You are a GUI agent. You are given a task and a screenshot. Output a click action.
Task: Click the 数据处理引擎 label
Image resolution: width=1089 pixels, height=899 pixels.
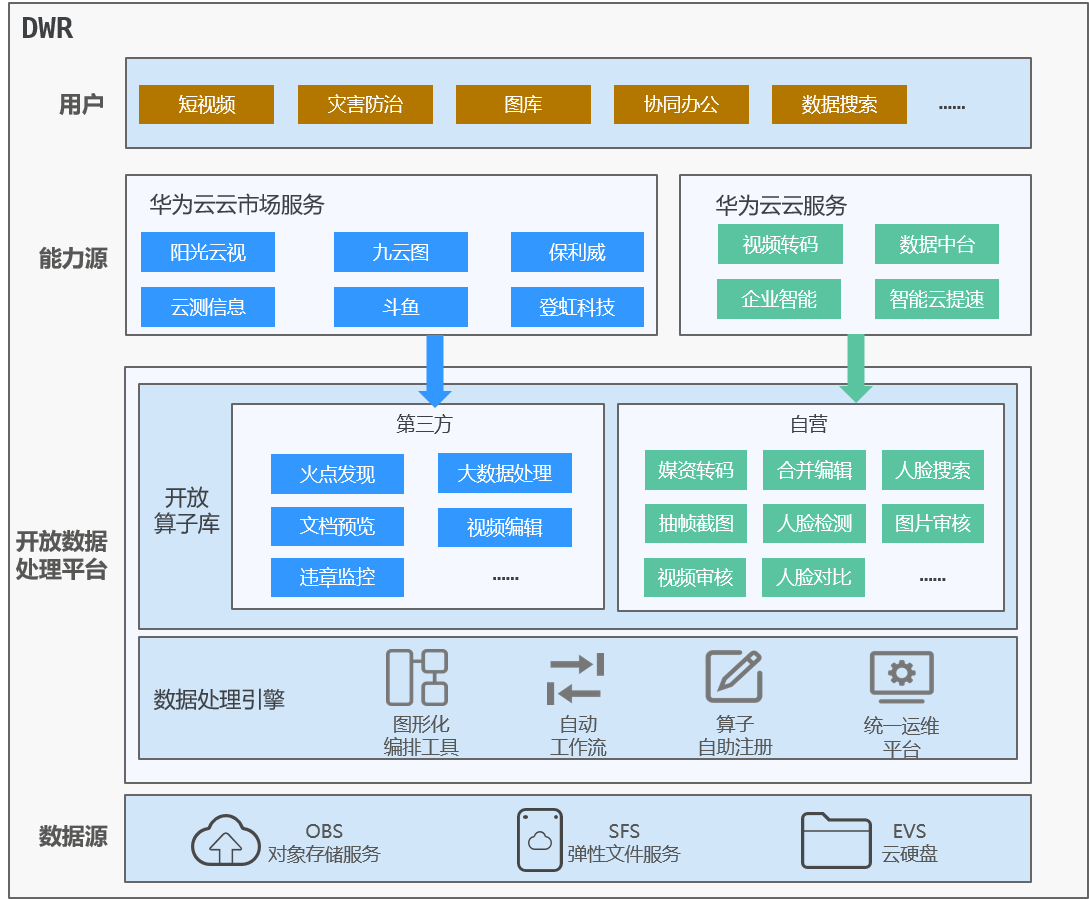pos(219,699)
